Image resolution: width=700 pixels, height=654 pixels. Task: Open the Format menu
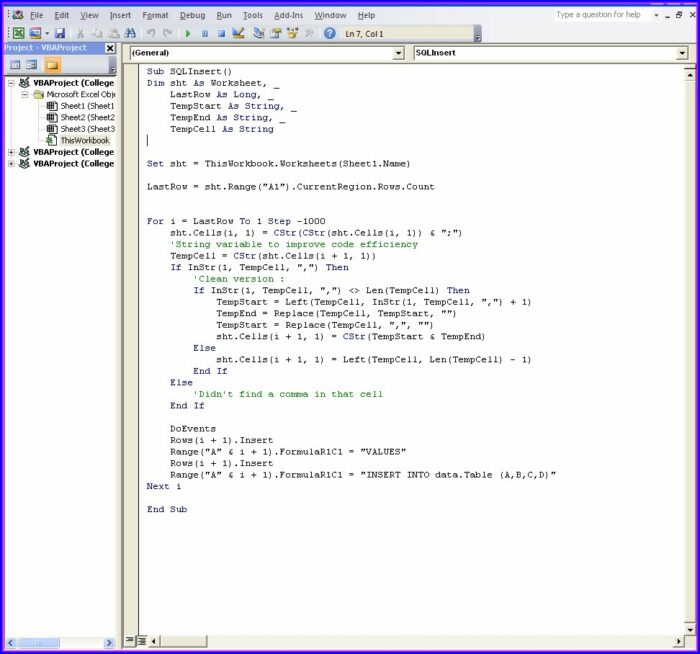point(155,15)
